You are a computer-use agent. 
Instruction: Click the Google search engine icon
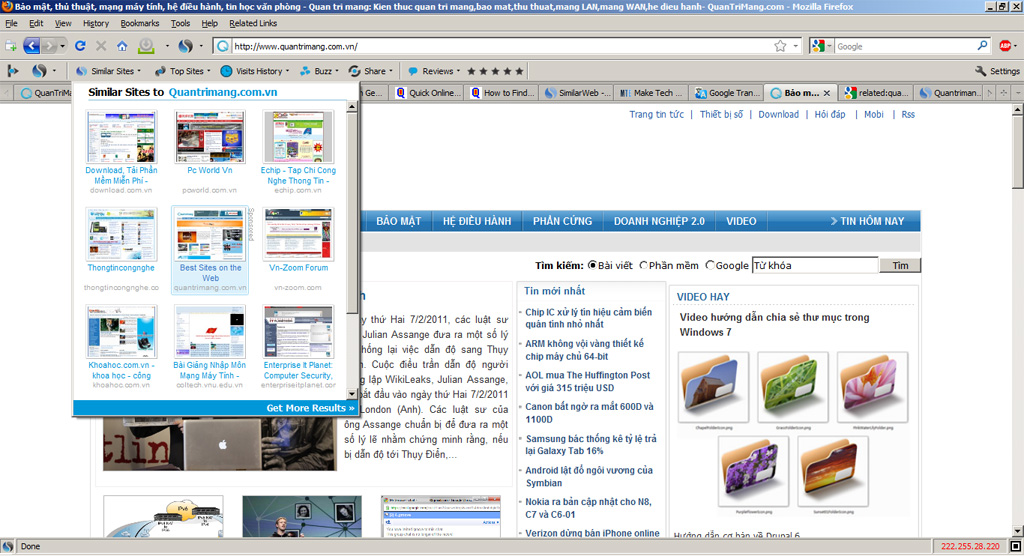click(x=818, y=46)
